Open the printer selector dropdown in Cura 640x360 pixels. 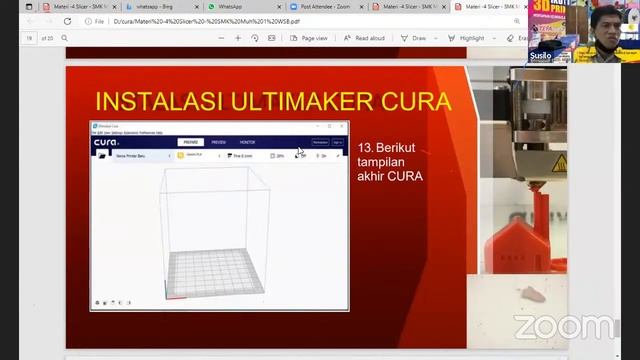click(x=143, y=156)
